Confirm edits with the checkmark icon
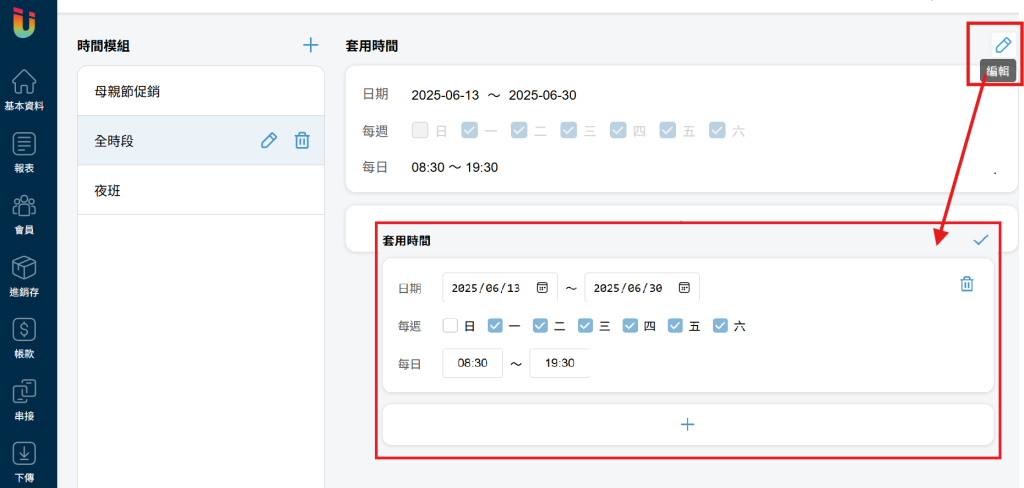The height and width of the screenshot is (488, 1024). 981,240
